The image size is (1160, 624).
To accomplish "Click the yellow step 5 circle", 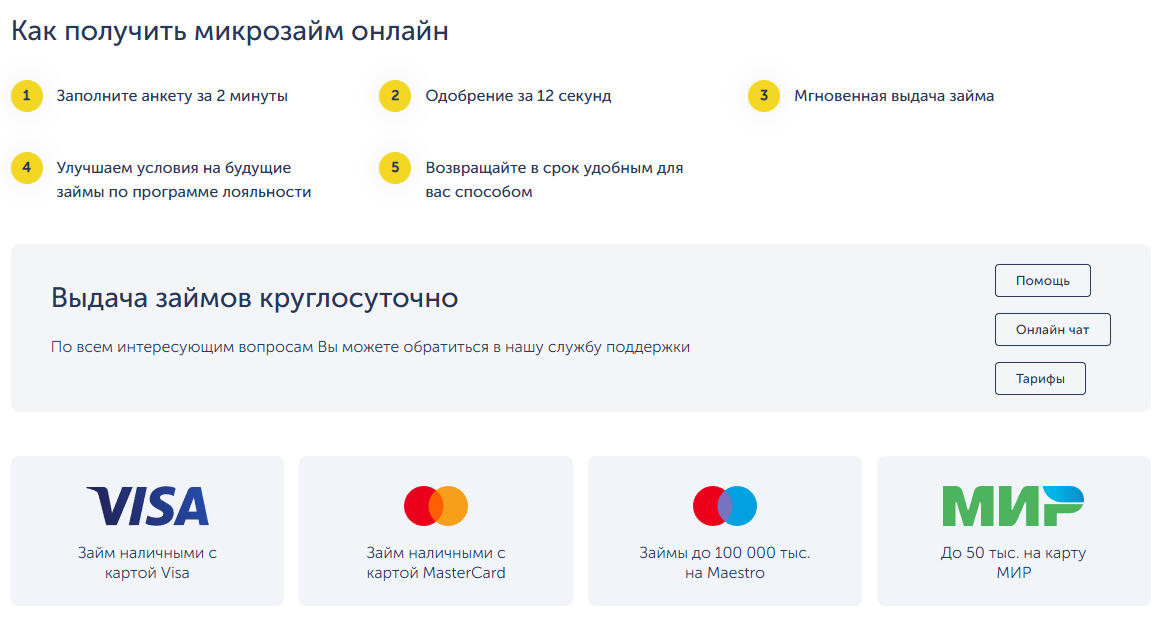I will (x=395, y=168).
